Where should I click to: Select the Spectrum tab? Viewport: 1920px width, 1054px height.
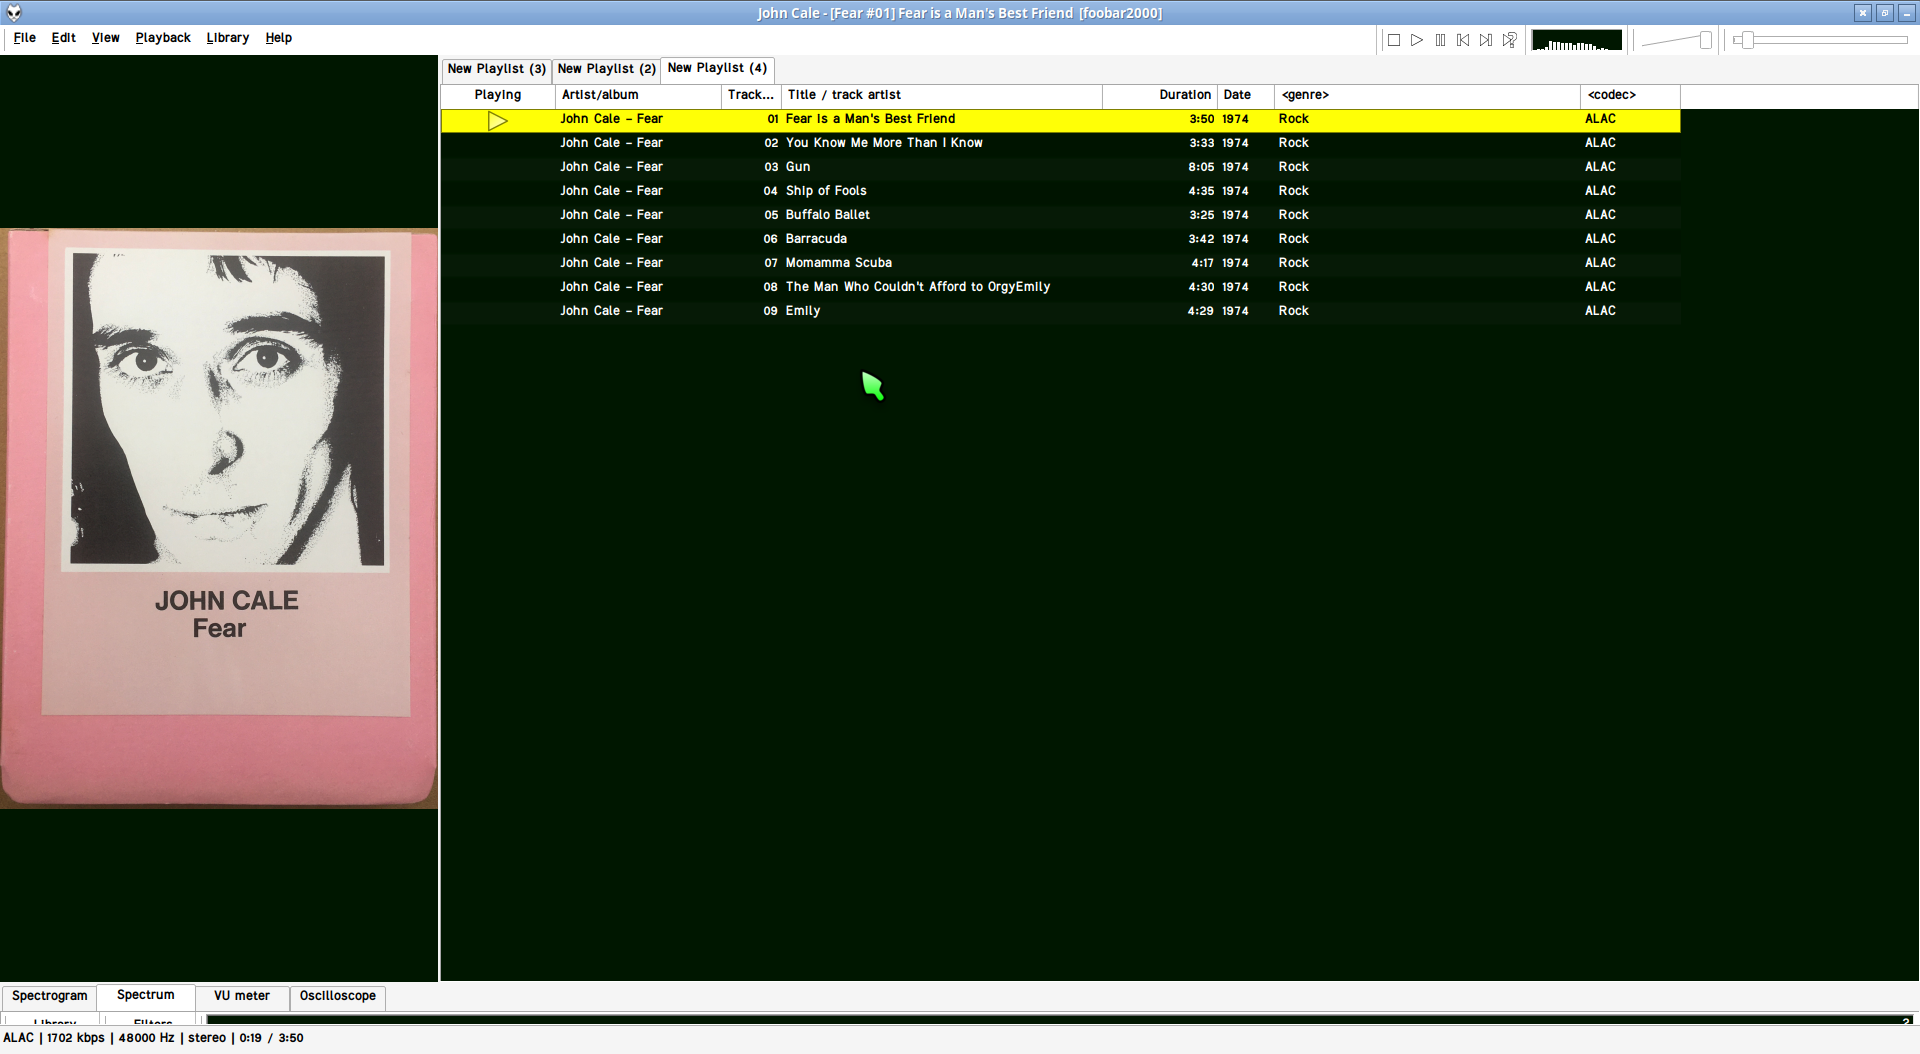click(x=146, y=995)
